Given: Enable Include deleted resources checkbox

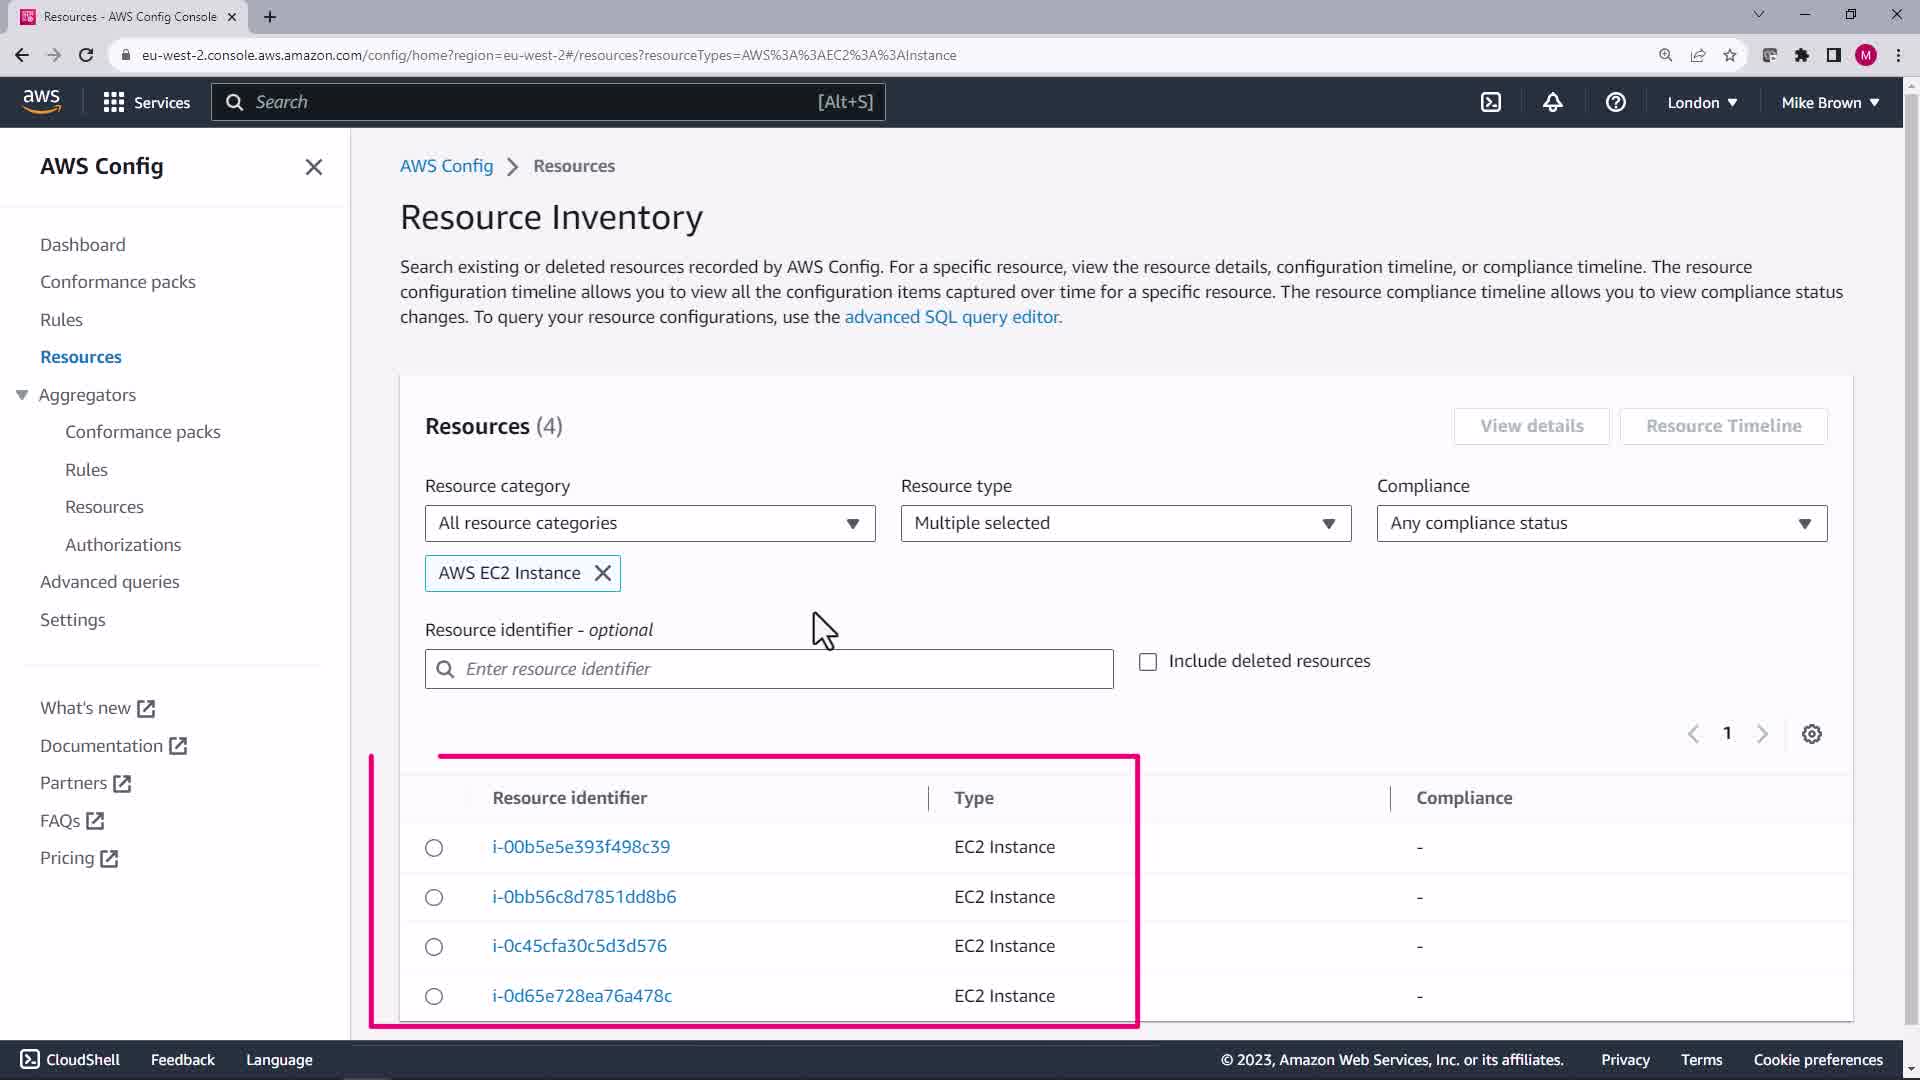Looking at the screenshot, I should tap(1148, 662).
